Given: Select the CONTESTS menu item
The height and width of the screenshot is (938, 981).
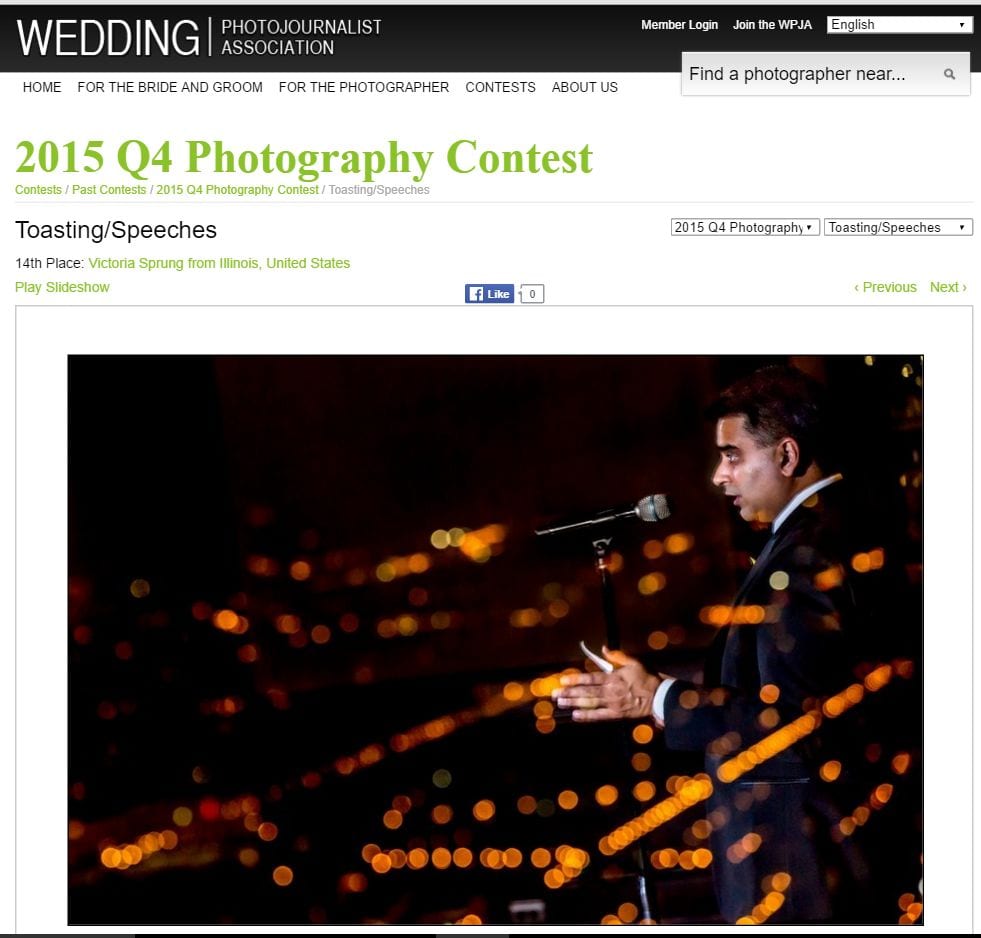Looking at the screenshot, I should click(x=501, y=87).
